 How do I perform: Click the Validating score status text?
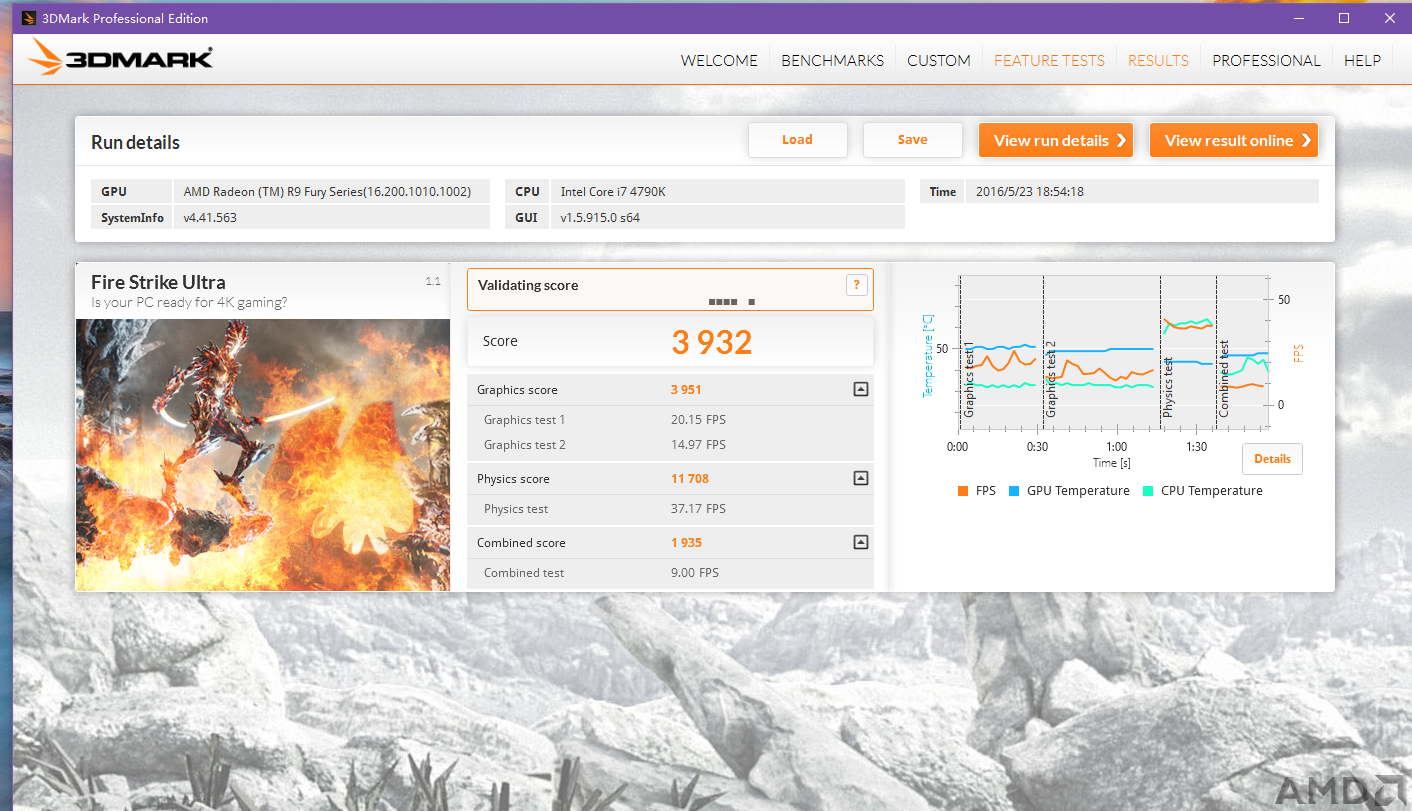click(528, 285)
